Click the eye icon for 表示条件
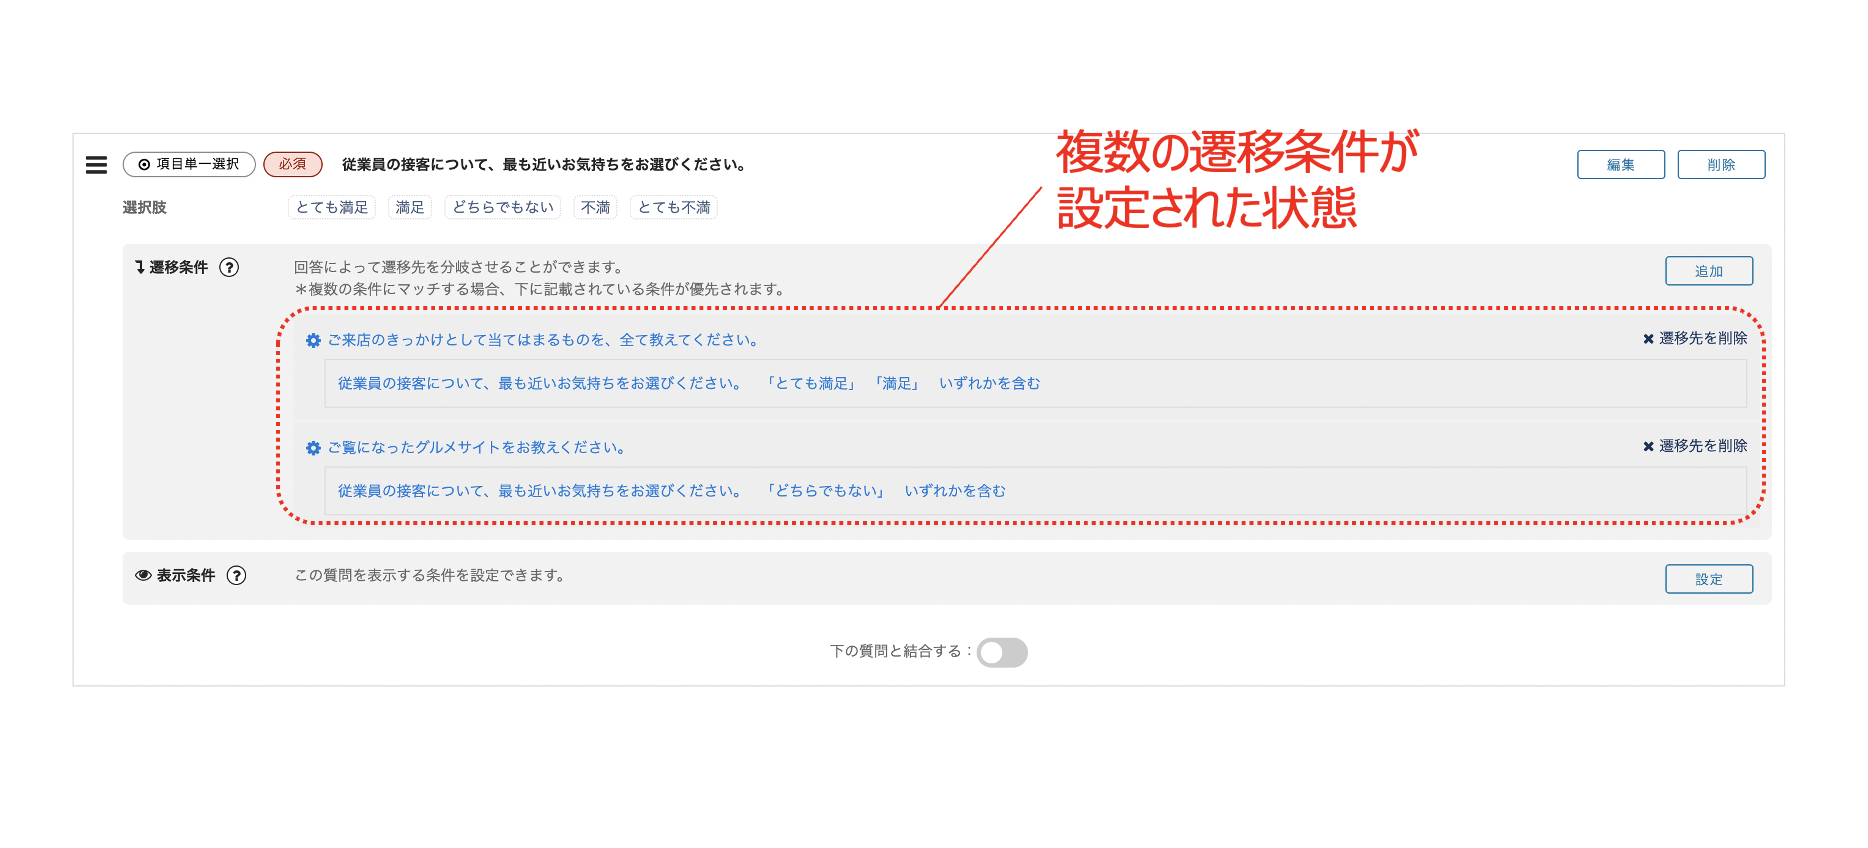Viewport: 1868px width, 848px height. (143, 575)
